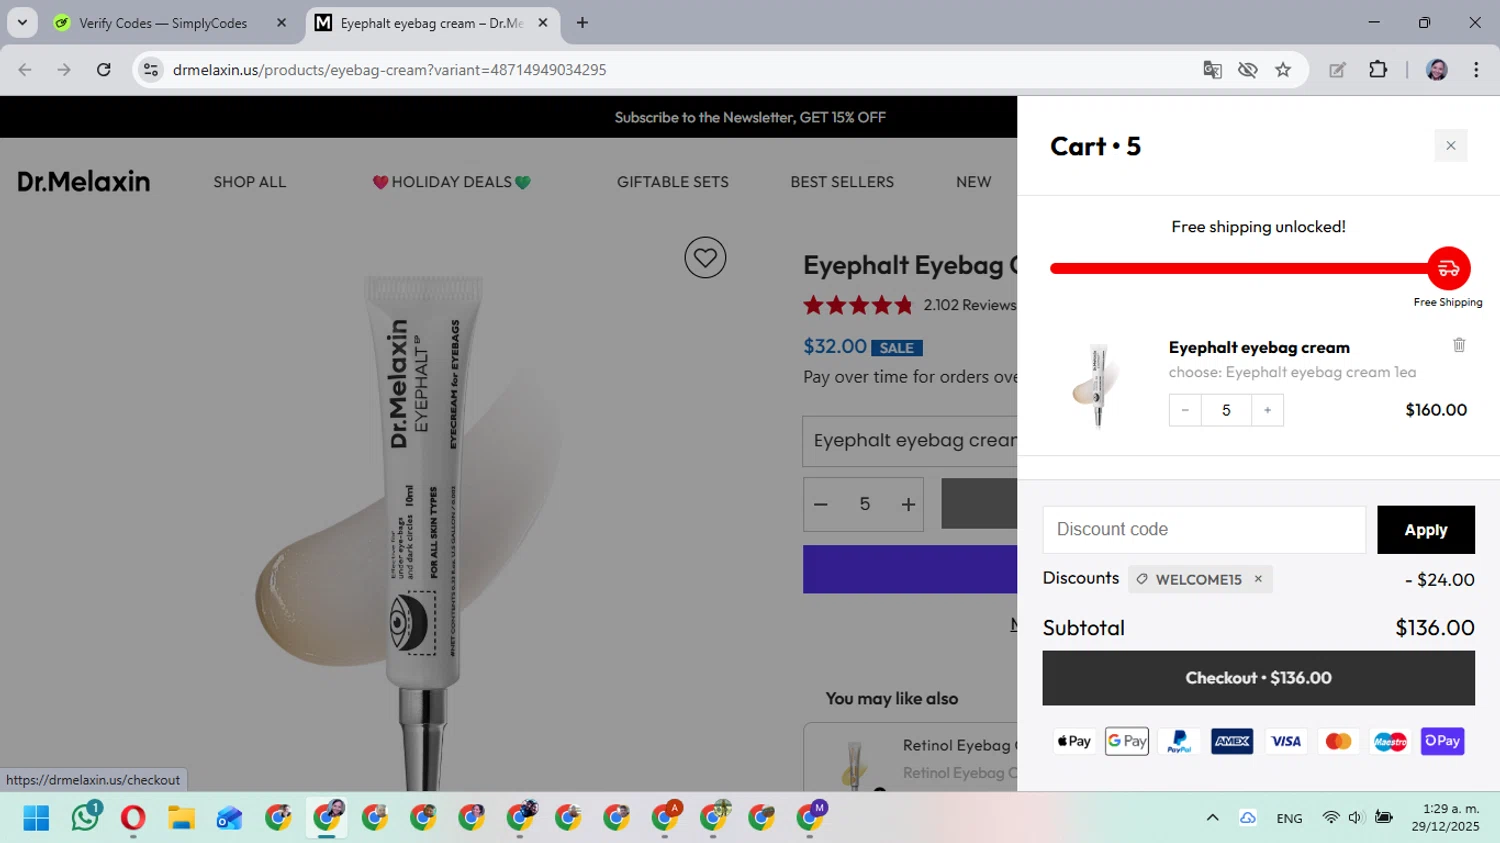The height and width of the screenshot is (843, 1500).
Task: Click the pencil icon in the toolbar
Action: pos(1337,70)
